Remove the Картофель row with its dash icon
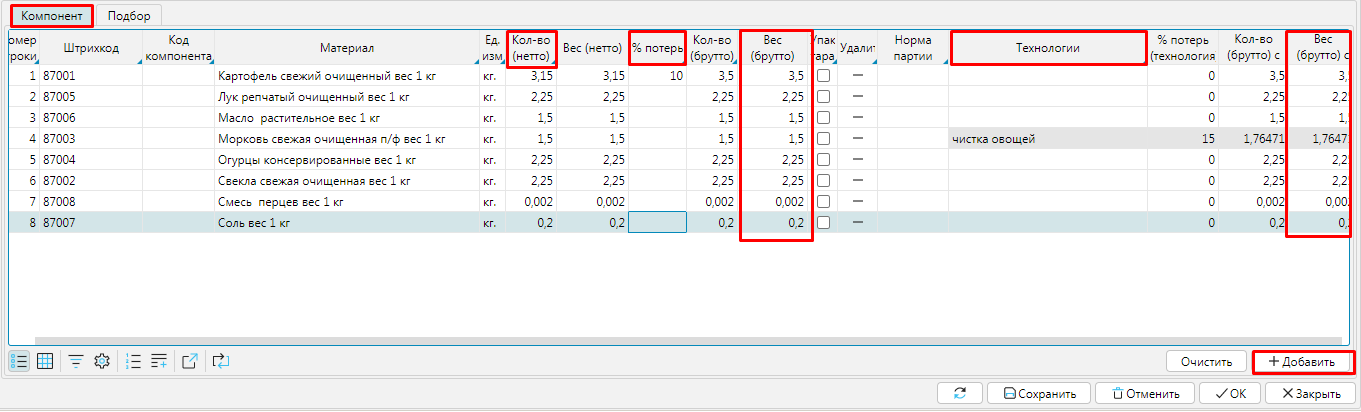This screenshot has width=1361, height=412. (858, 76)
